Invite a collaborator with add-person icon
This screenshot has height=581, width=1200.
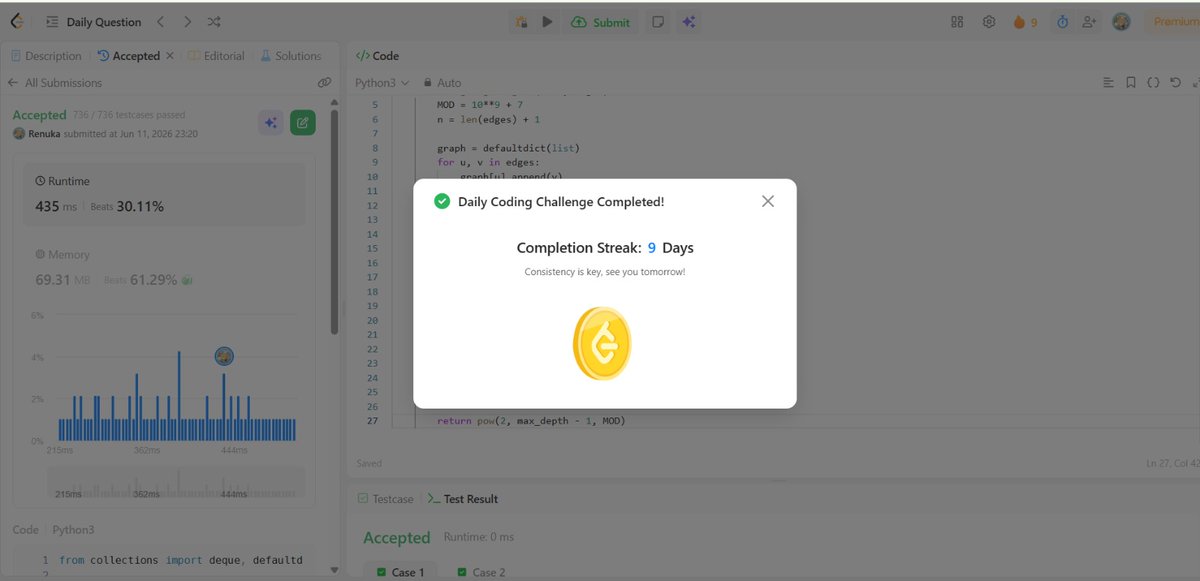pyautogui.click(x=1089, y=22)
